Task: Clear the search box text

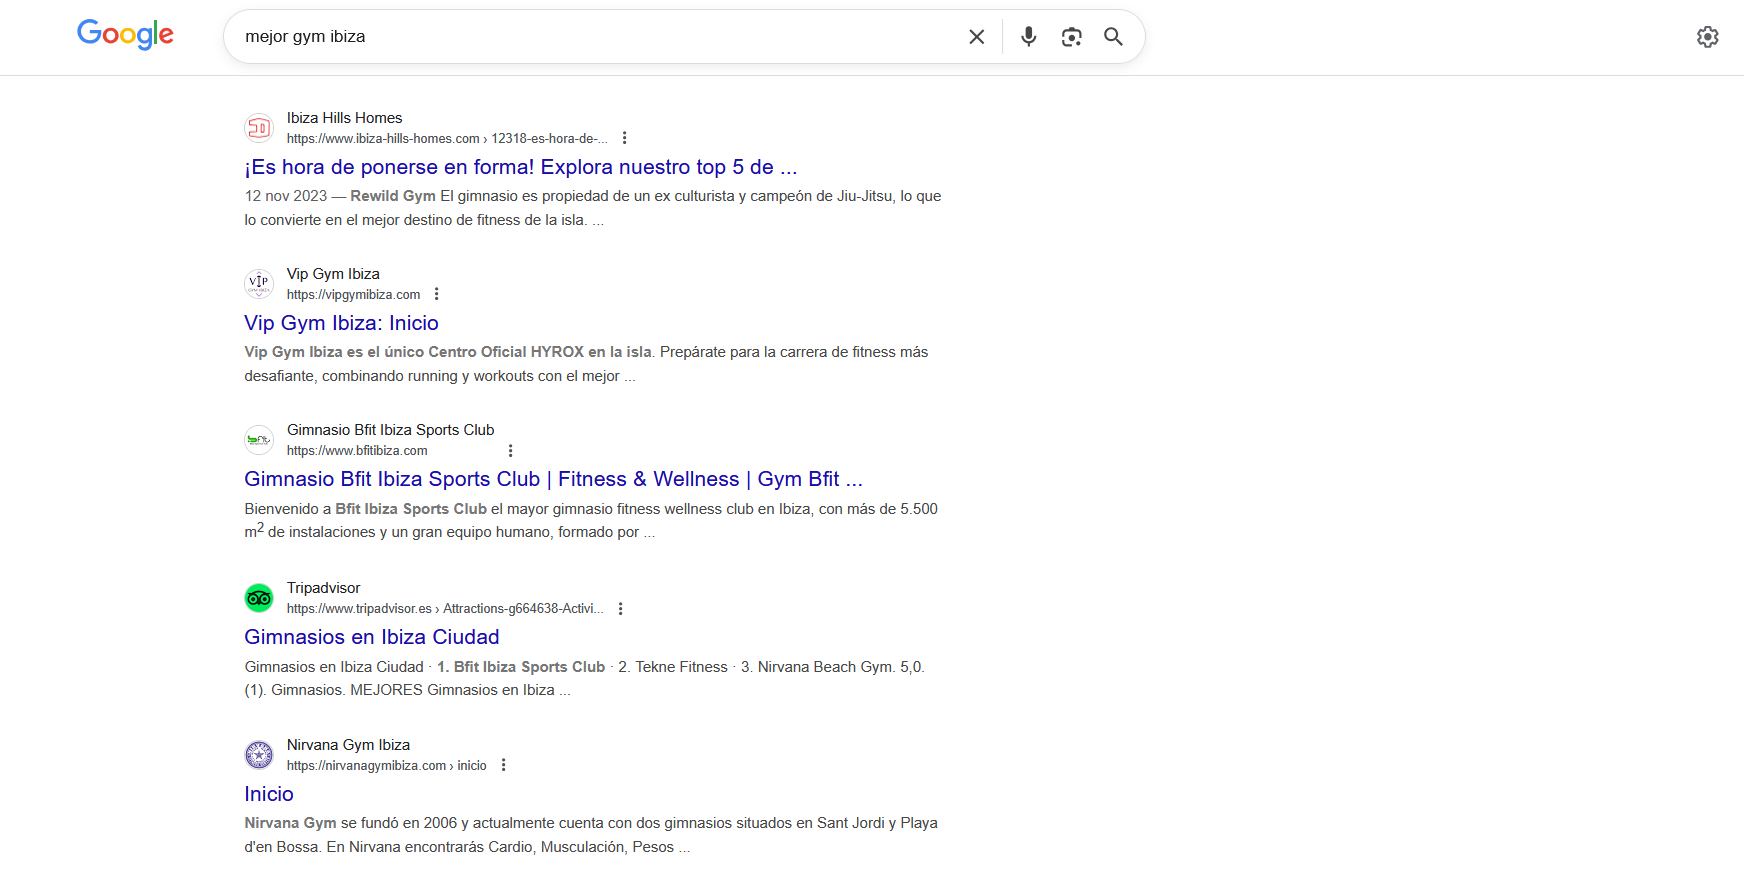Action: [976, 37]
